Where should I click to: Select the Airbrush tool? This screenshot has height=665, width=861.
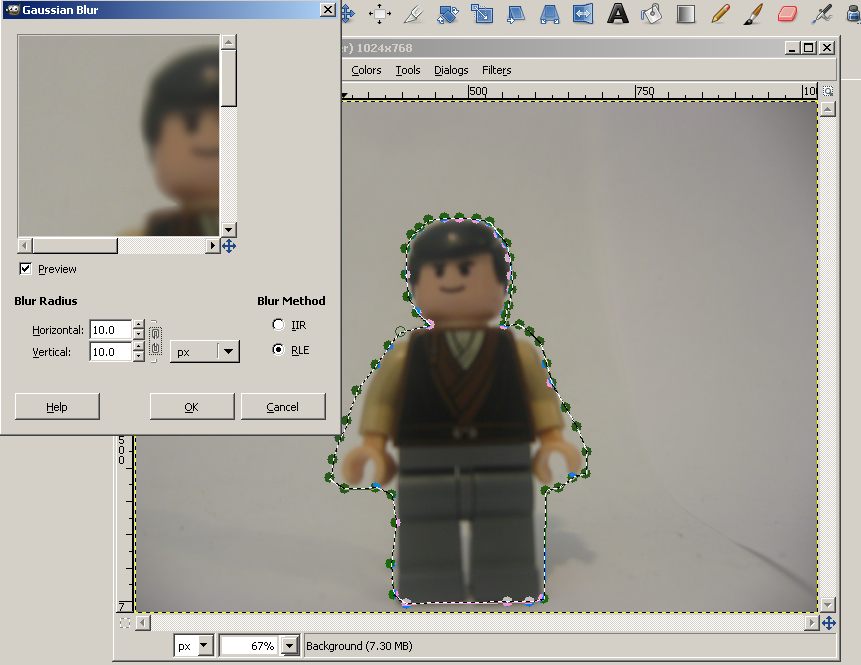pos(821,14)
